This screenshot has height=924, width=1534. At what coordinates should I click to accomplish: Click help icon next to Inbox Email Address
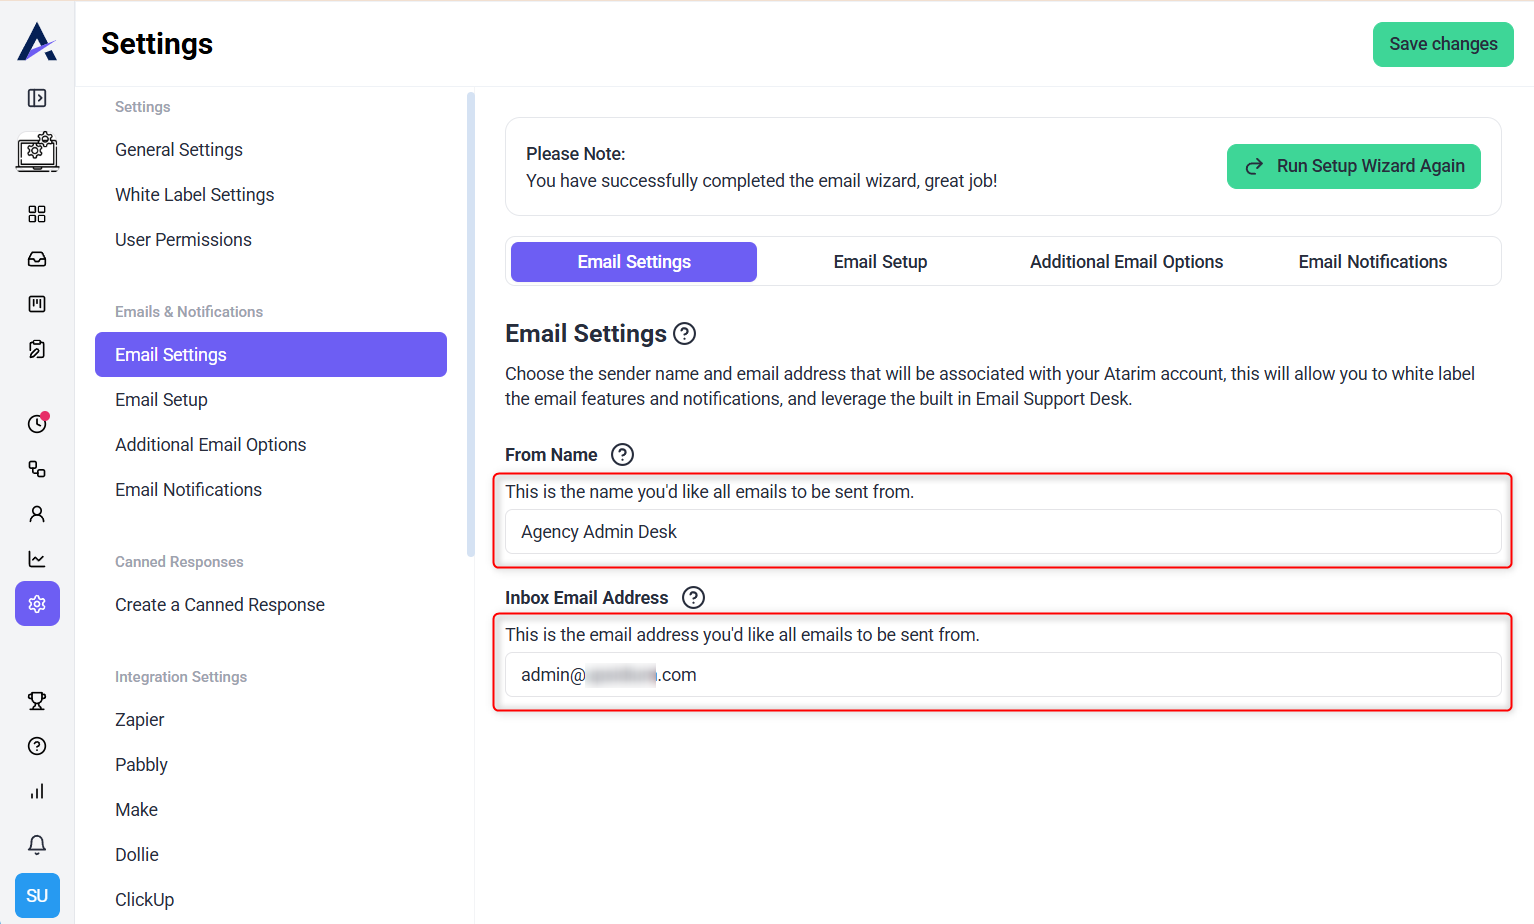[693, 598]
